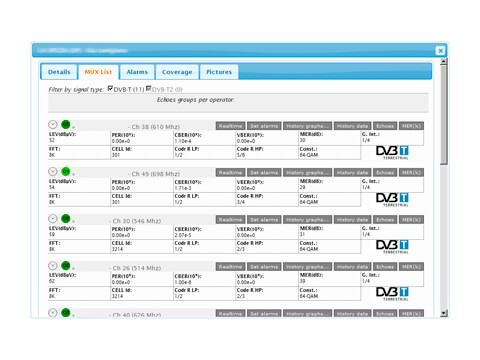Collapse the Ch 30 (546 Mhz) section
Screen dimensions: 480x360
53,218
